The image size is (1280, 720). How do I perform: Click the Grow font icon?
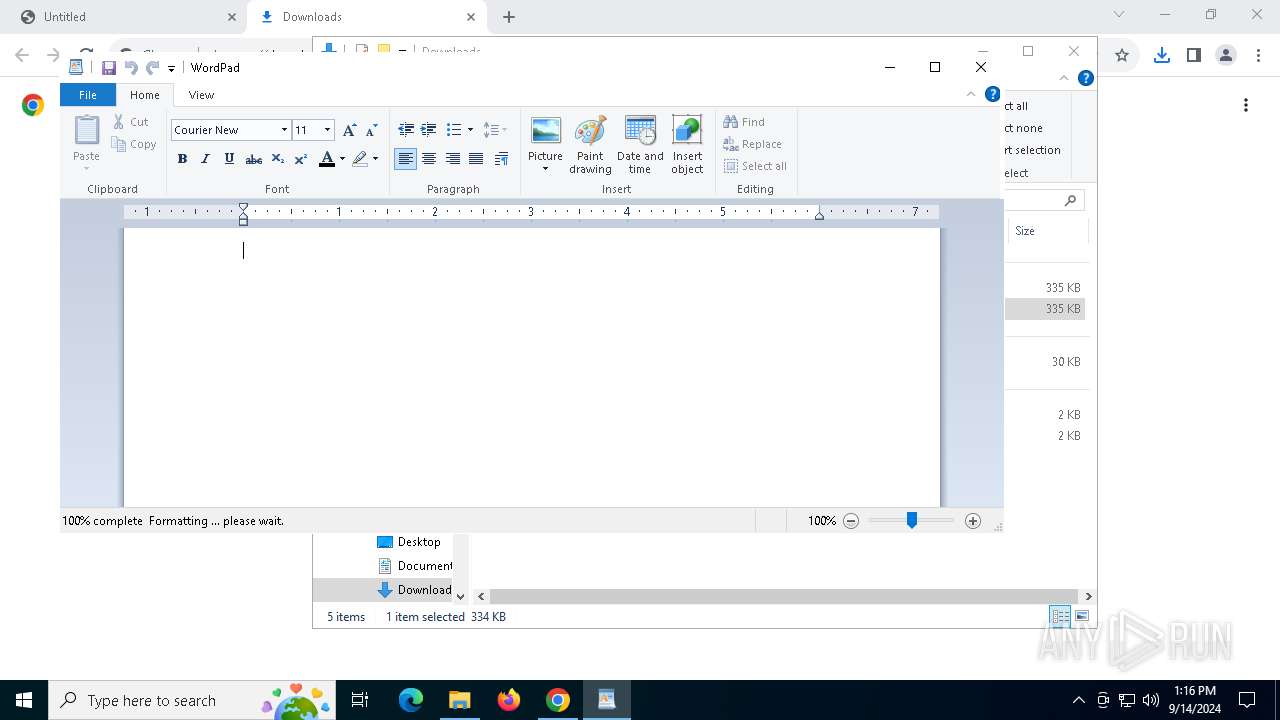click(349, 130)
